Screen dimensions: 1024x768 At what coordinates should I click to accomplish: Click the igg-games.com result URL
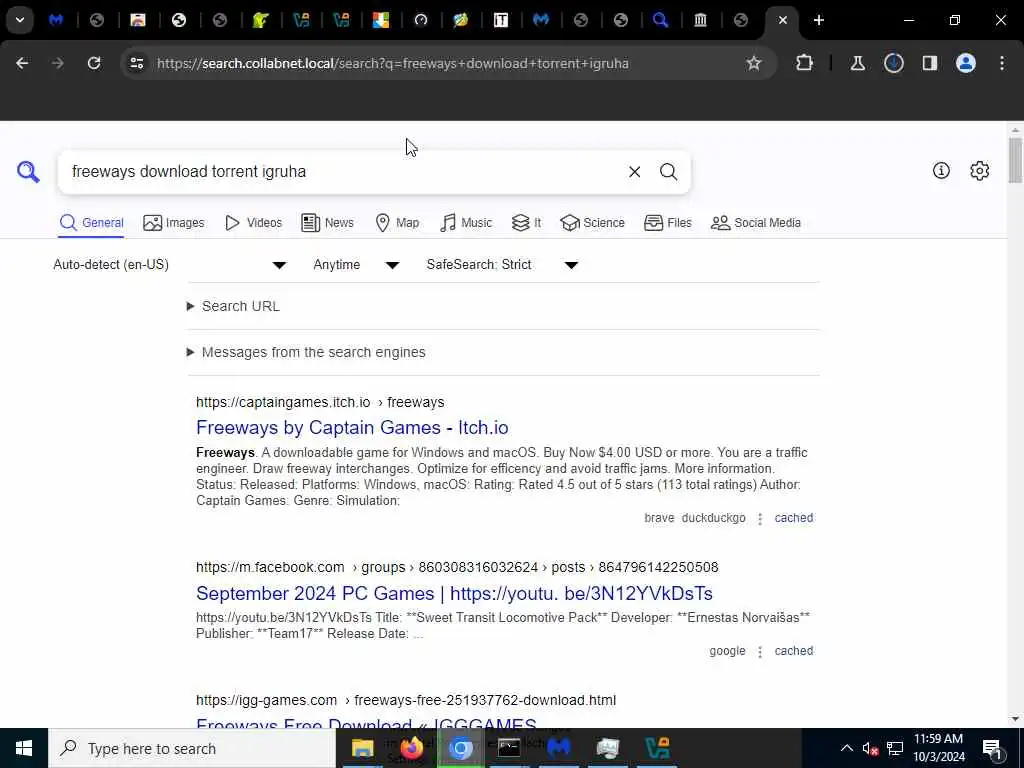click(x=406, y=700)
